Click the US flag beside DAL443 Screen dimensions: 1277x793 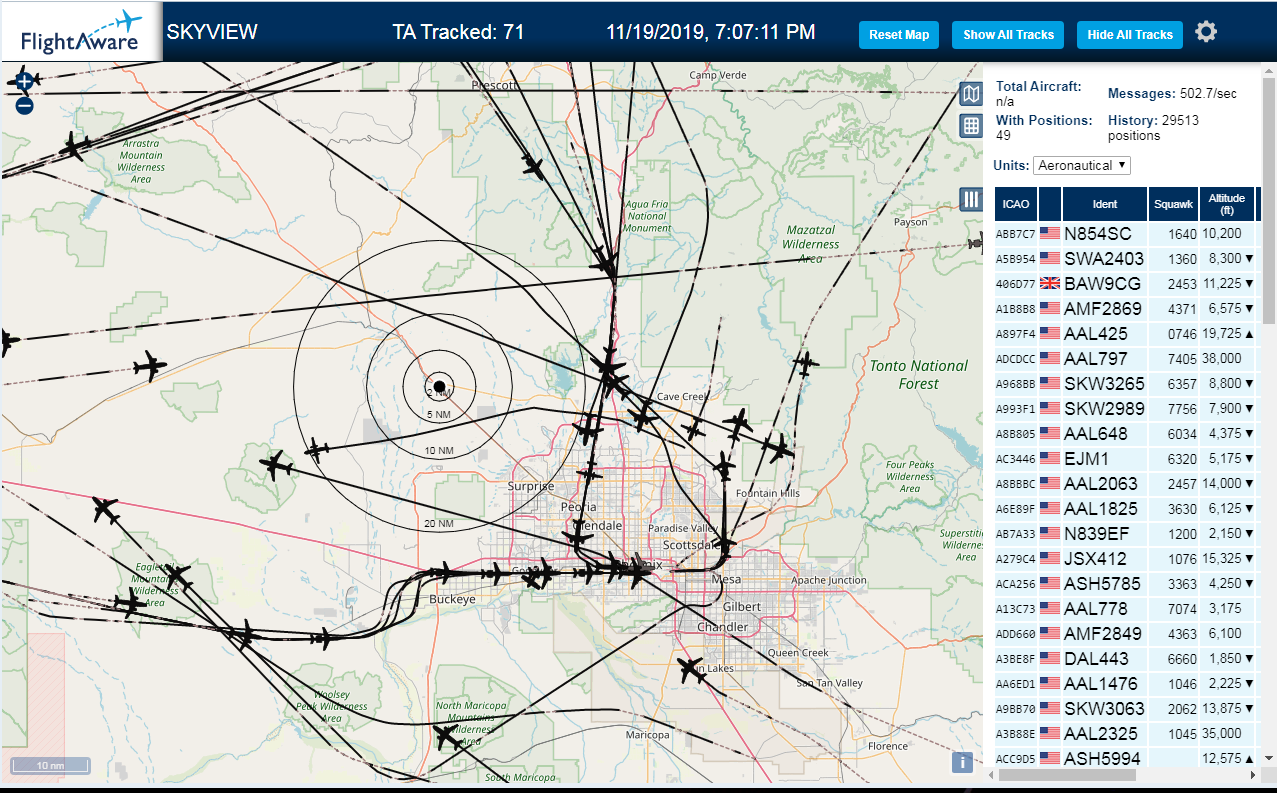[1050, 658]
